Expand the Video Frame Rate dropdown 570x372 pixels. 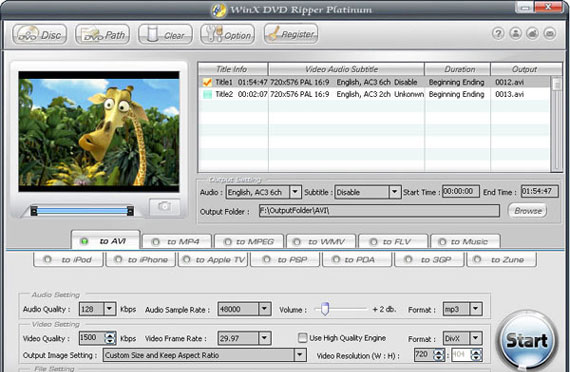click(265, 338)
